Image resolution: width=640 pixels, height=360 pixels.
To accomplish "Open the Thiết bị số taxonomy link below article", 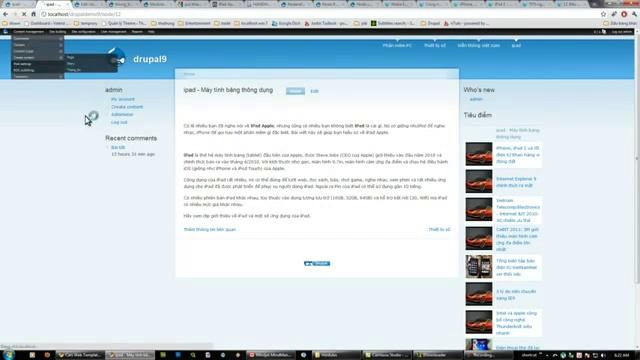I will [439, 229].
